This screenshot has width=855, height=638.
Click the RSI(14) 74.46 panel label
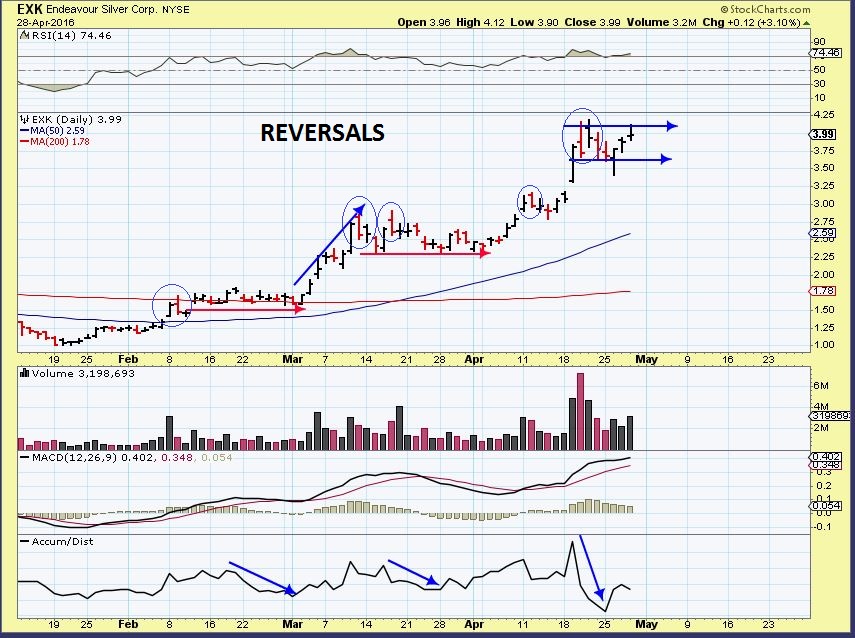point(71,35)
